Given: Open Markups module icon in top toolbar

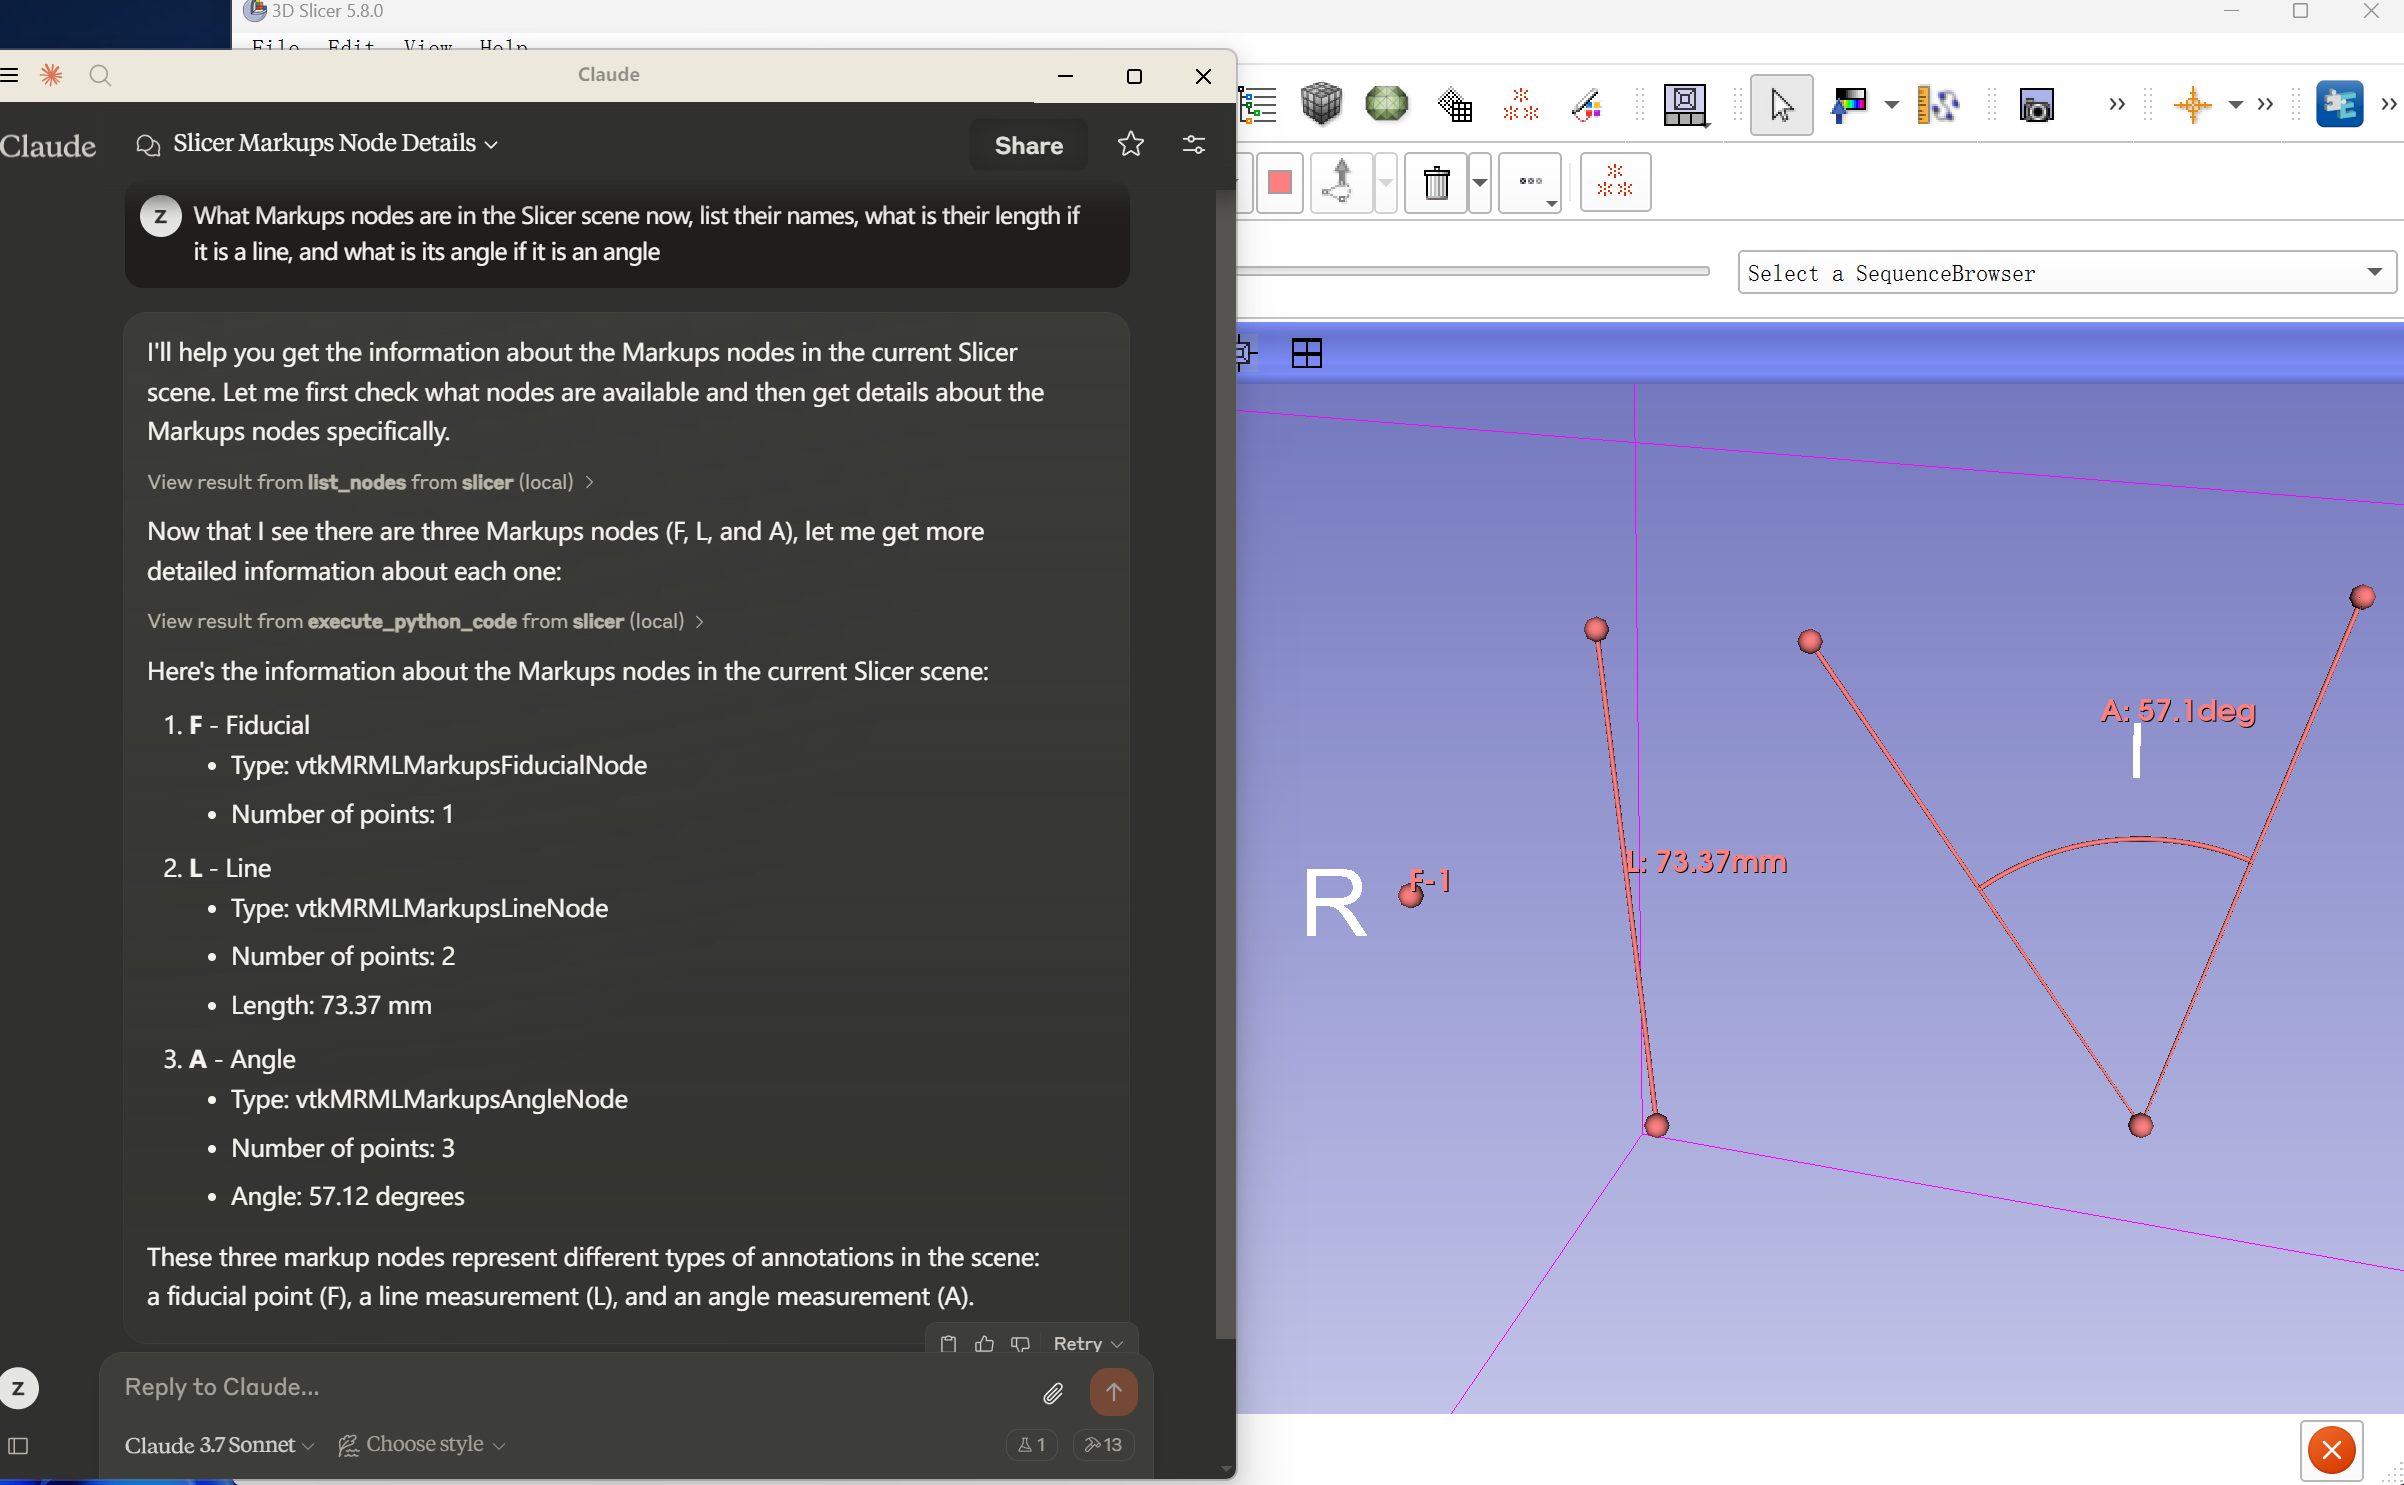Looking at the screenshot, I should [x=1520, y=104].
